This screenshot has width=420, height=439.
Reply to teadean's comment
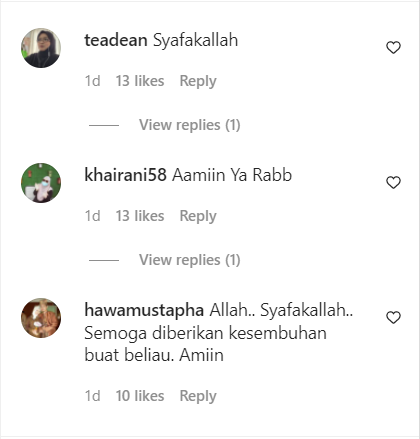(x=198, y=81)
